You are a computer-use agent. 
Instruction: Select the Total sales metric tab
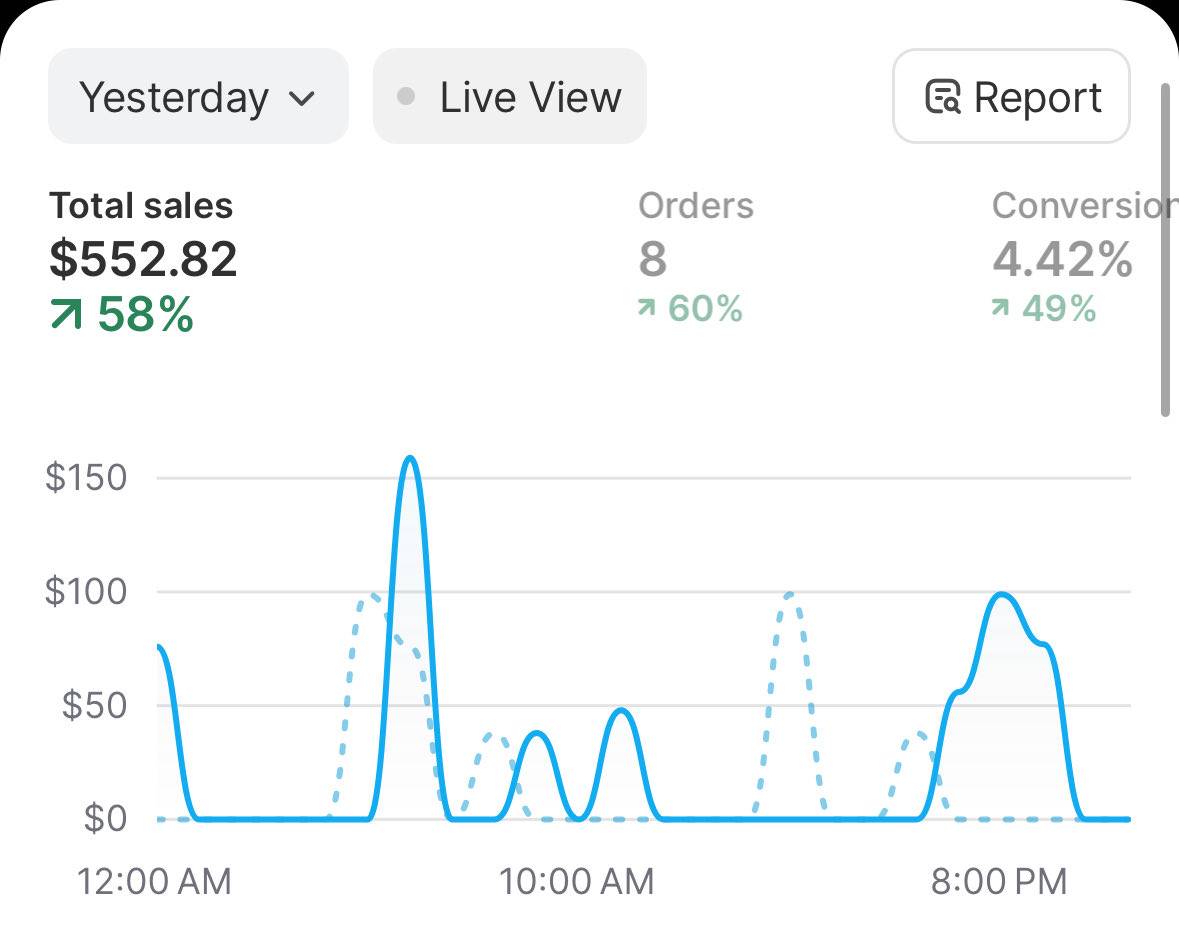click(x=143, y=259)
